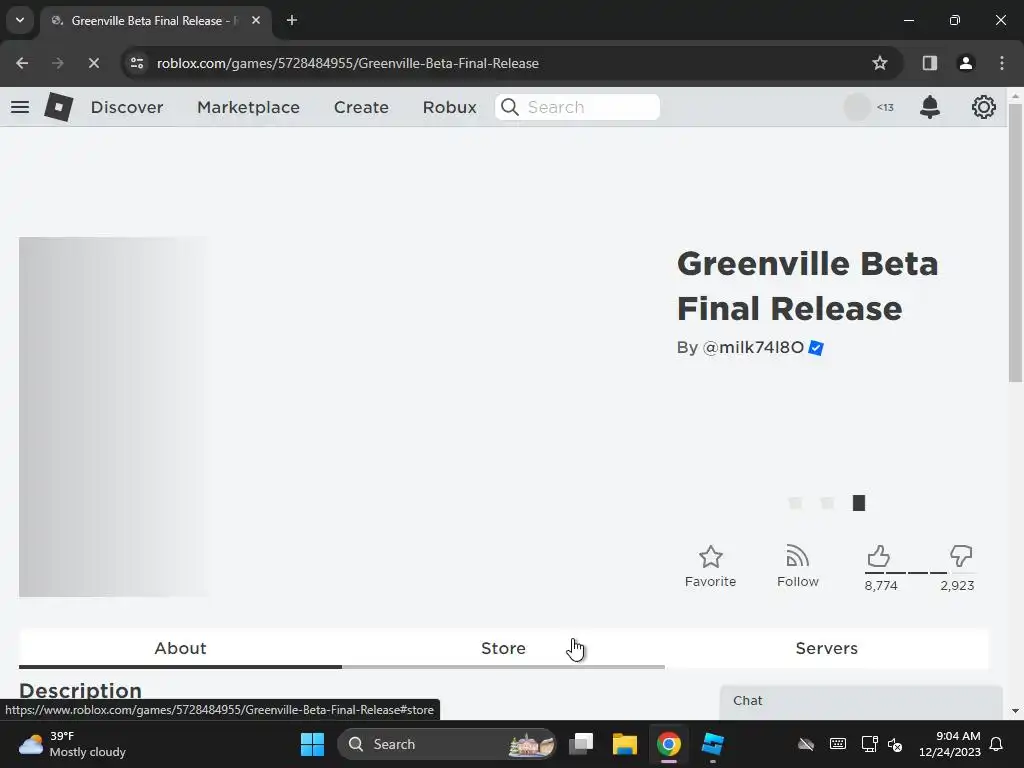This screenshot has width=1024, height=768.
Task: Open the Windows notification center bell
Action: point(997,744)
